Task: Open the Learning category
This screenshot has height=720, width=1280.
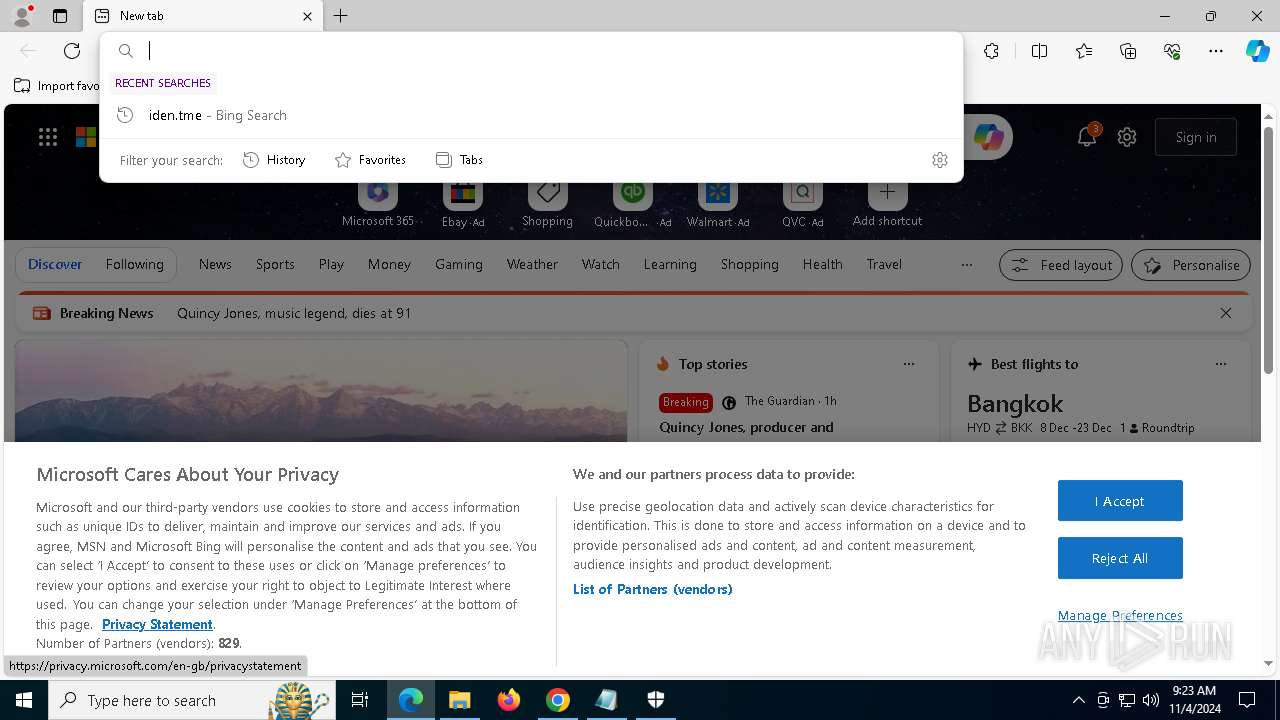Action: [x=670, y=264]
